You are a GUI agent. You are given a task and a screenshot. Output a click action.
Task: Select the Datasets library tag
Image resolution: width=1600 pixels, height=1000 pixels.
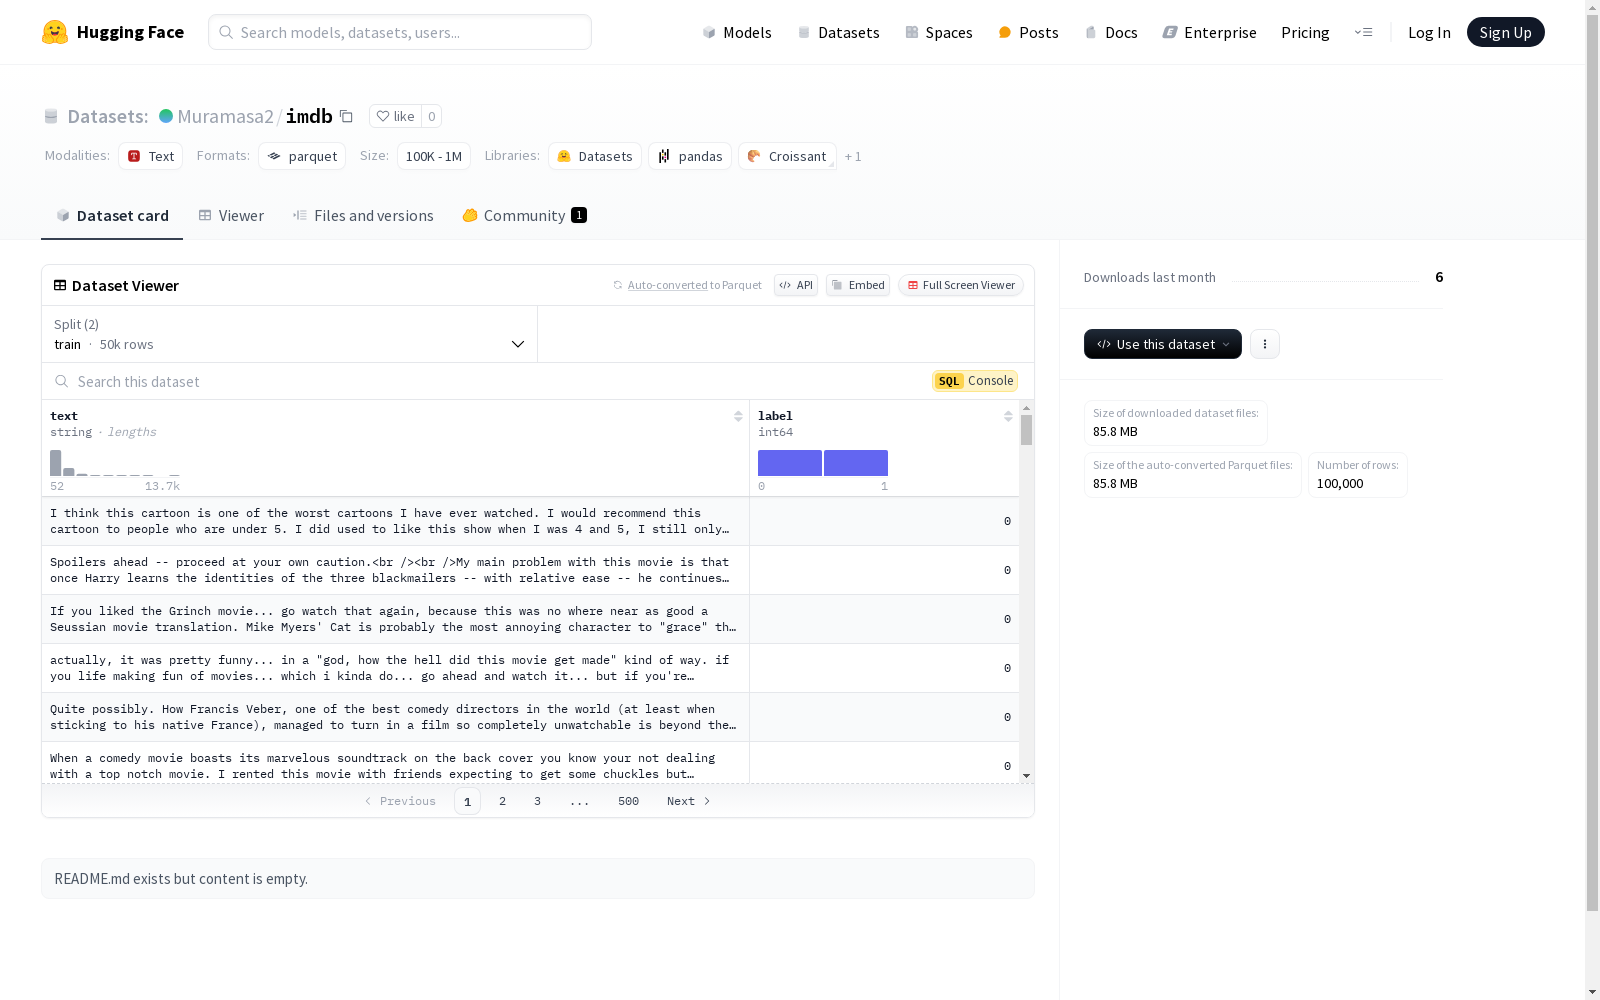pos(595,156)
